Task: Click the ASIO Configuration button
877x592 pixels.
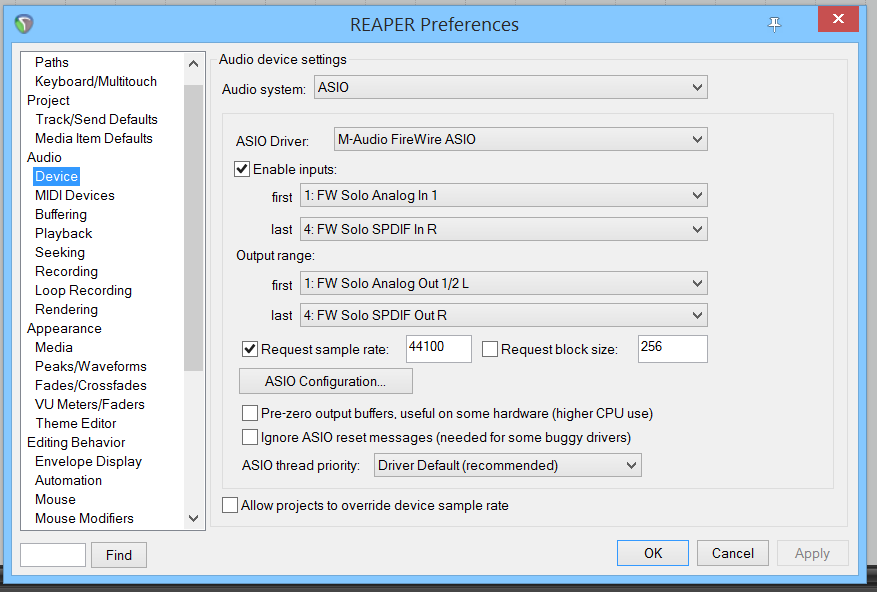Action: point(326,381)
